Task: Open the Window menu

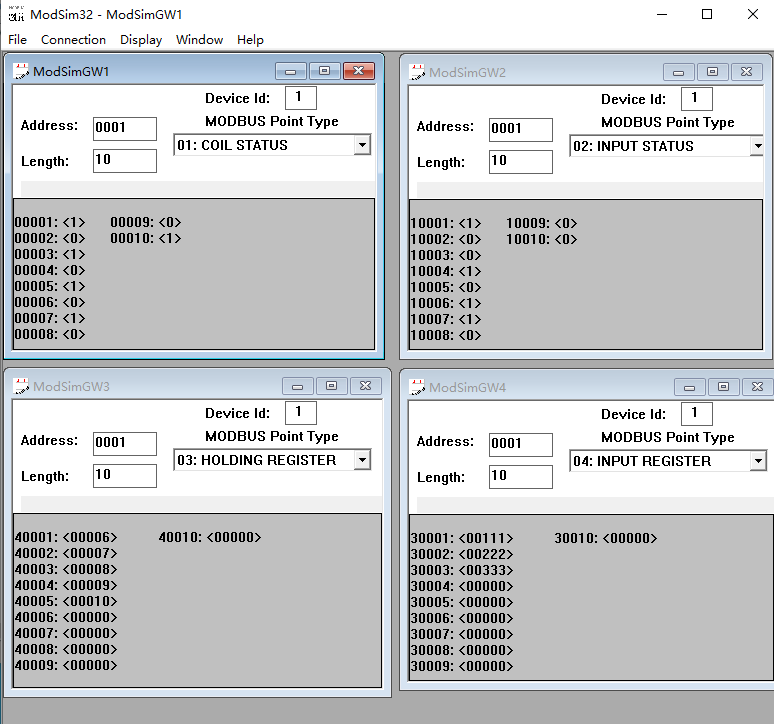Action: point(199,39)
